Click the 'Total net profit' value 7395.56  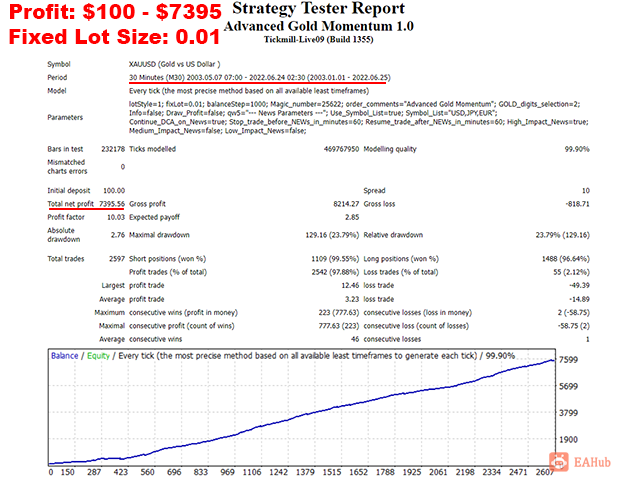coord(112,203)
